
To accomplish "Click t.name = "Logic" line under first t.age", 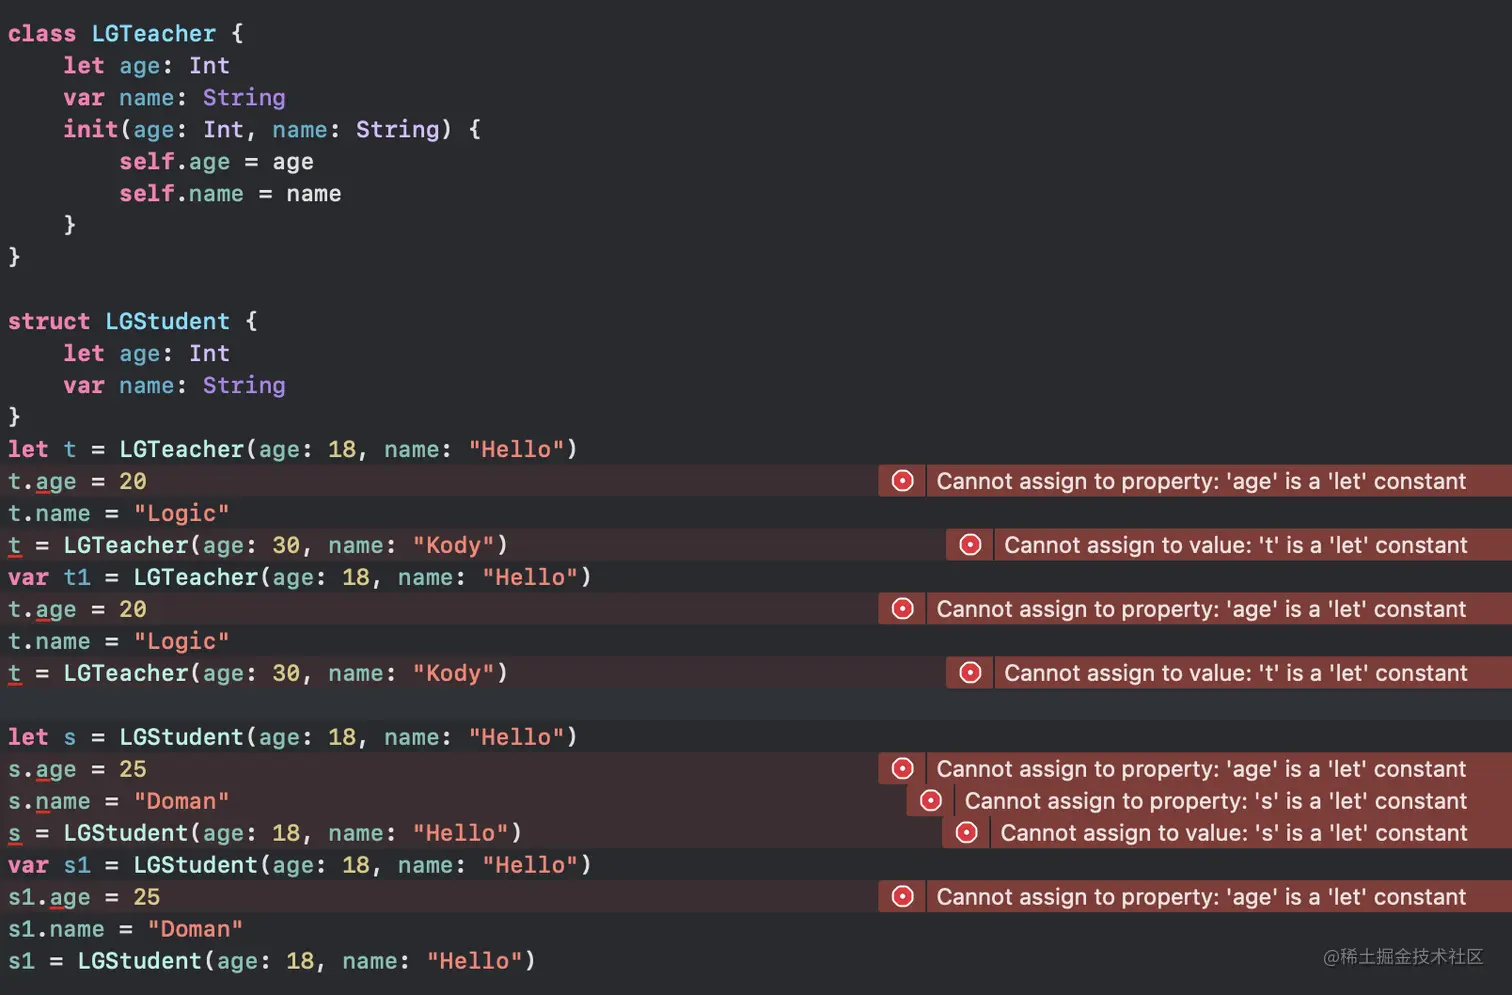I will pos(118,513).
